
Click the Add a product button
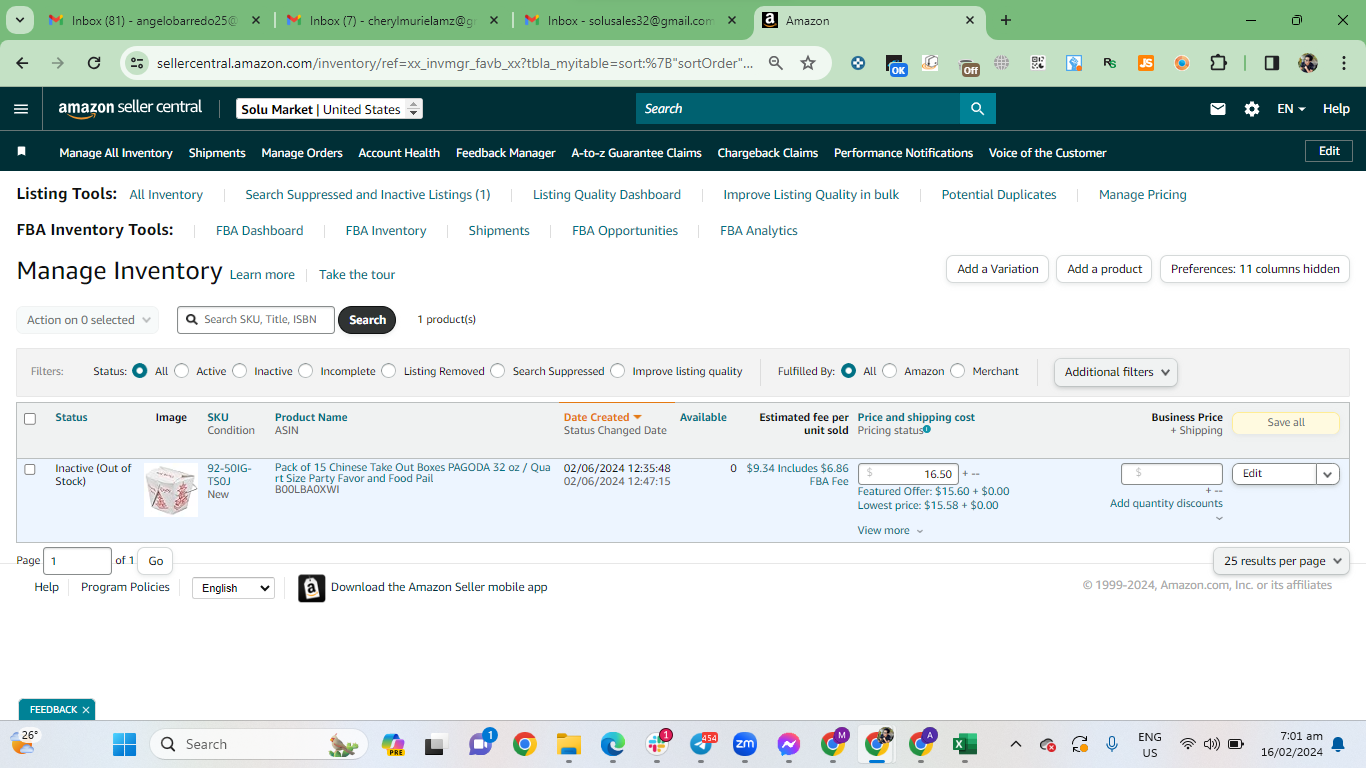point(1104,269)
